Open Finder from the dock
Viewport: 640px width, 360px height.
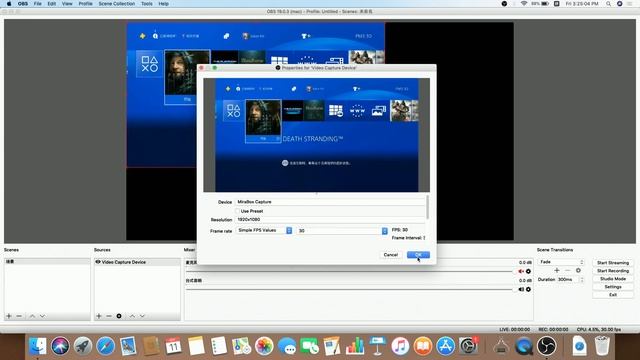click(x=38, y=346)
